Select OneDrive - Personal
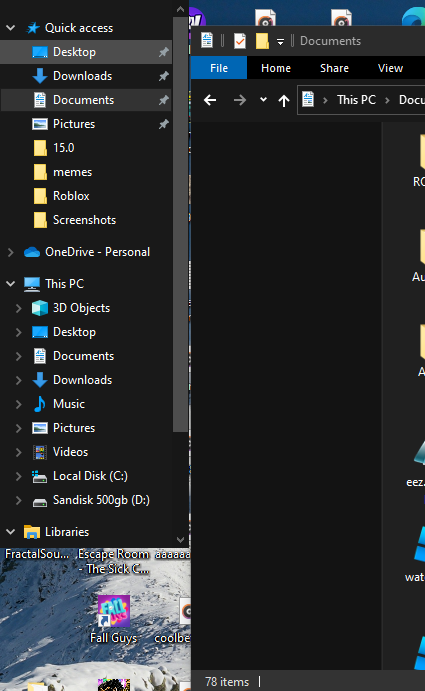The height and width of the screenshot is (691, 425). [x=97, y=252]
